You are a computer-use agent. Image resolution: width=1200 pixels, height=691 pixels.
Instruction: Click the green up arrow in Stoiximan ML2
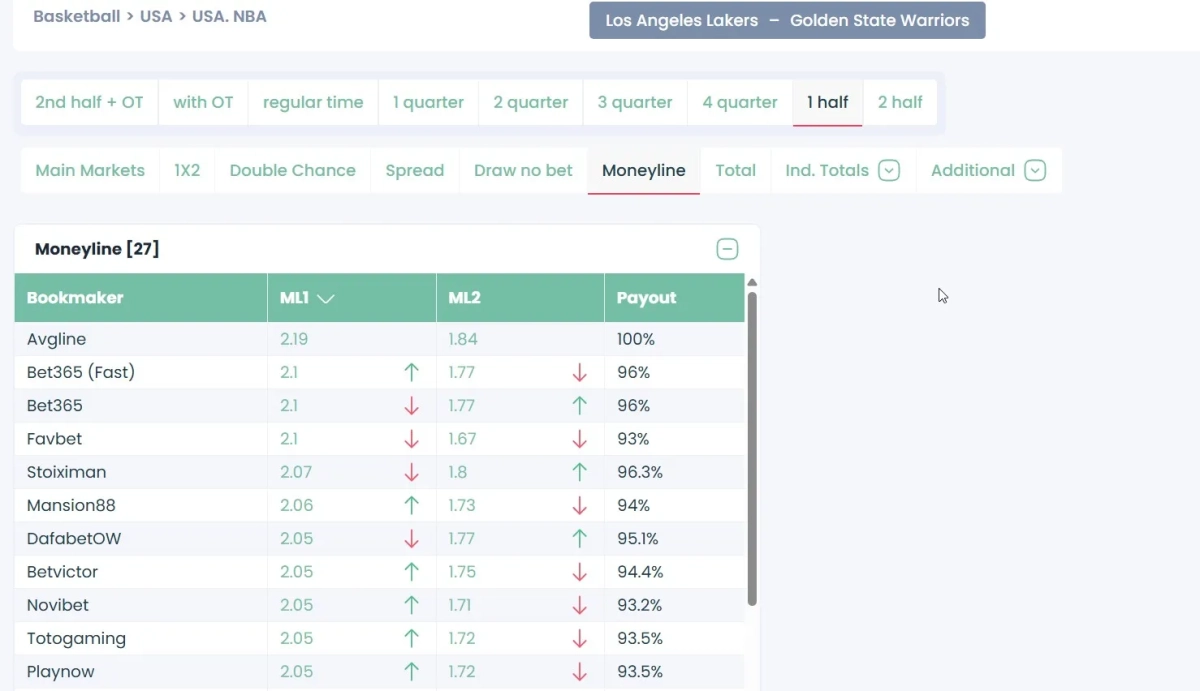579,472
